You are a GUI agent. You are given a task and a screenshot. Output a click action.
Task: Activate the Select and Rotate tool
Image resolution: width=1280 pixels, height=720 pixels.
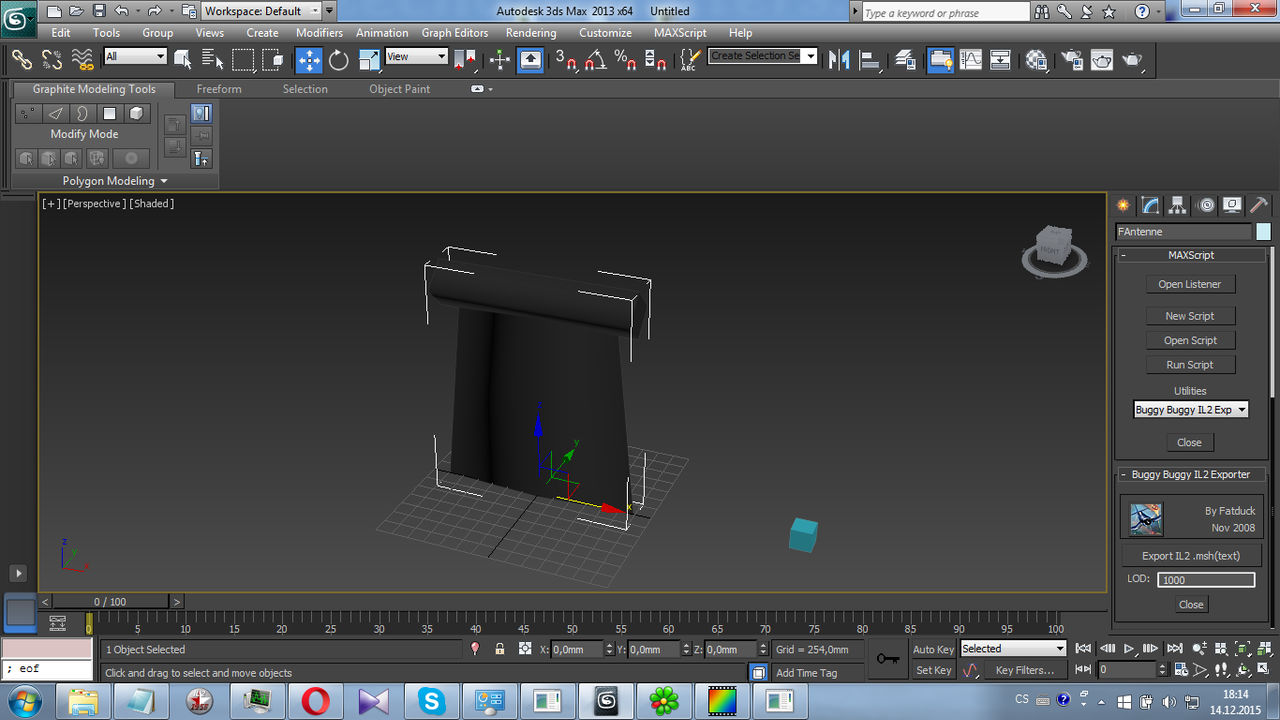339,60
